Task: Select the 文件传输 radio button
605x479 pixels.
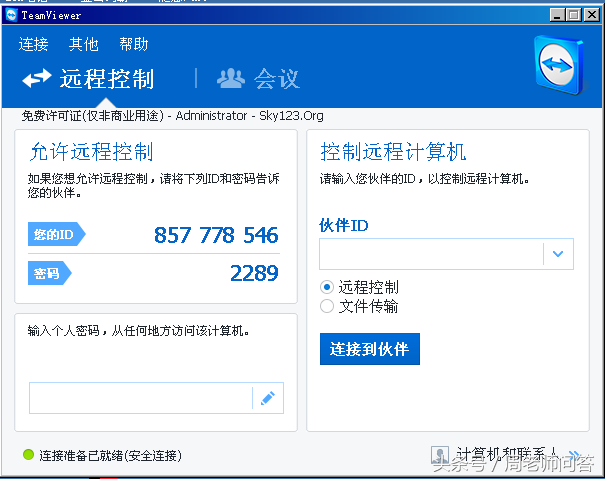Action: pos(327,306)
